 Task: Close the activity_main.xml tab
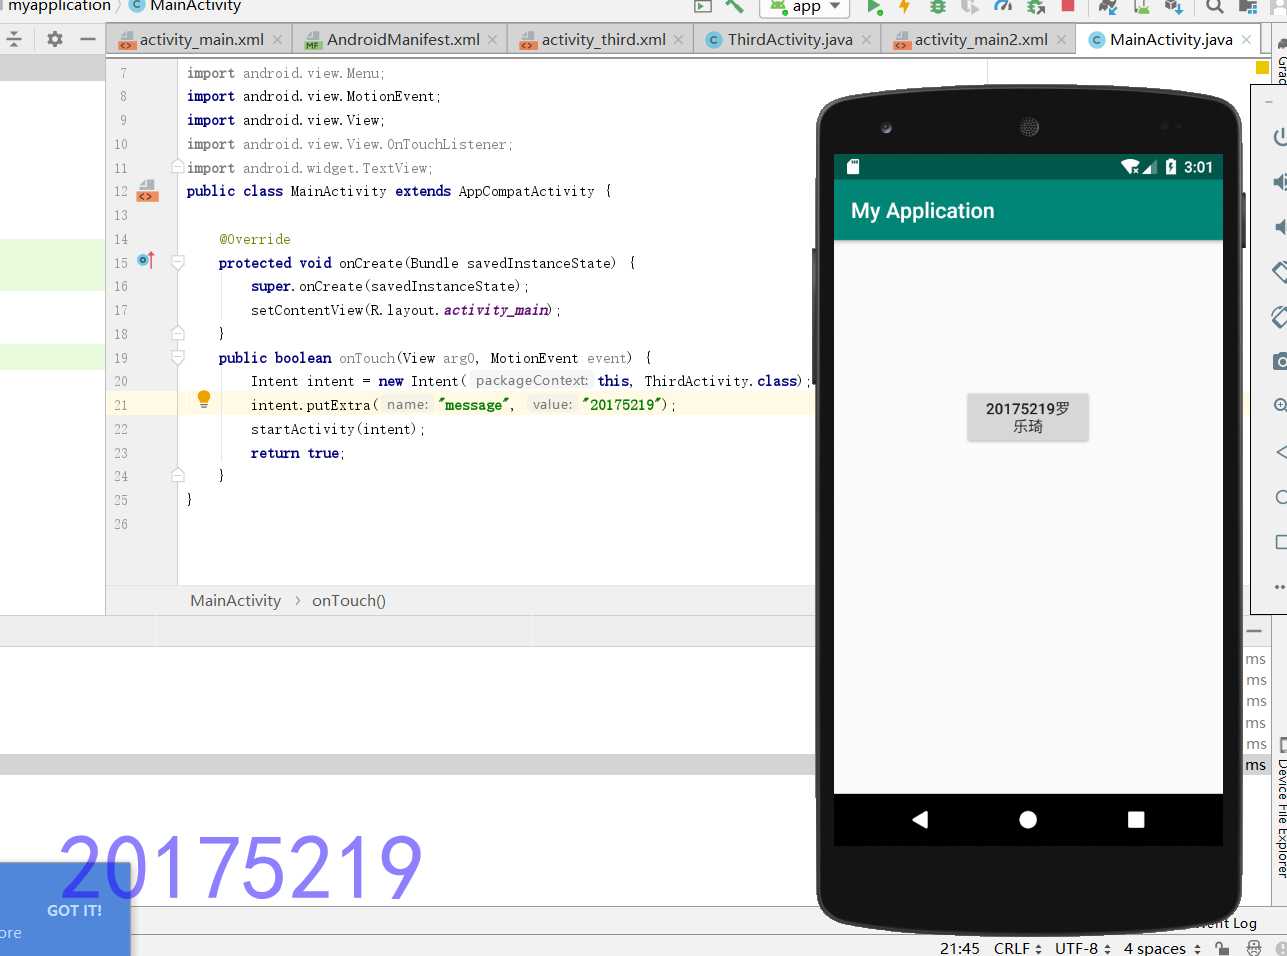[278, 40]
